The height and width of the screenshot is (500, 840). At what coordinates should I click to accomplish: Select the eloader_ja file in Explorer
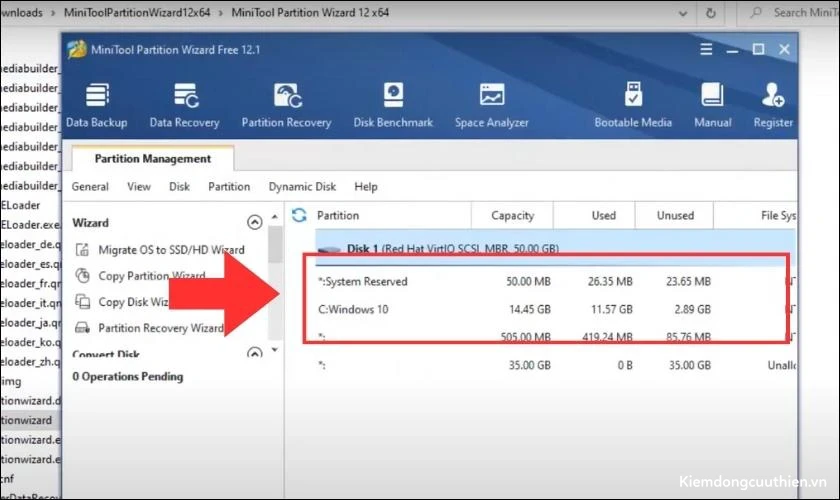pyautogui.click(x=31, y=322)
